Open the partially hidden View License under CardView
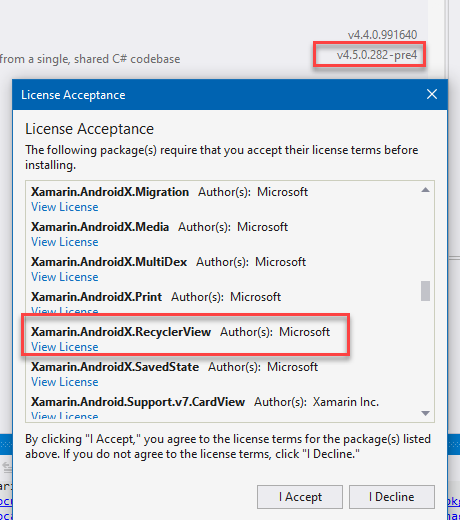 [65, 416]
